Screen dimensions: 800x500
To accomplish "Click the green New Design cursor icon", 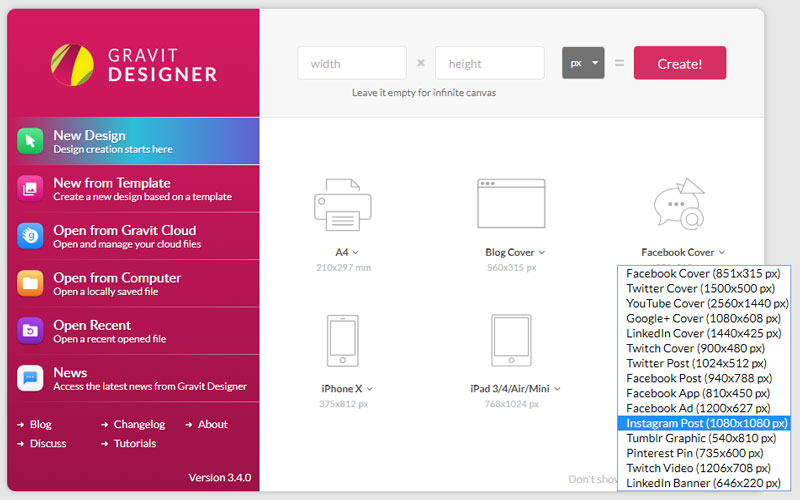I will click(x=30, y=141).
